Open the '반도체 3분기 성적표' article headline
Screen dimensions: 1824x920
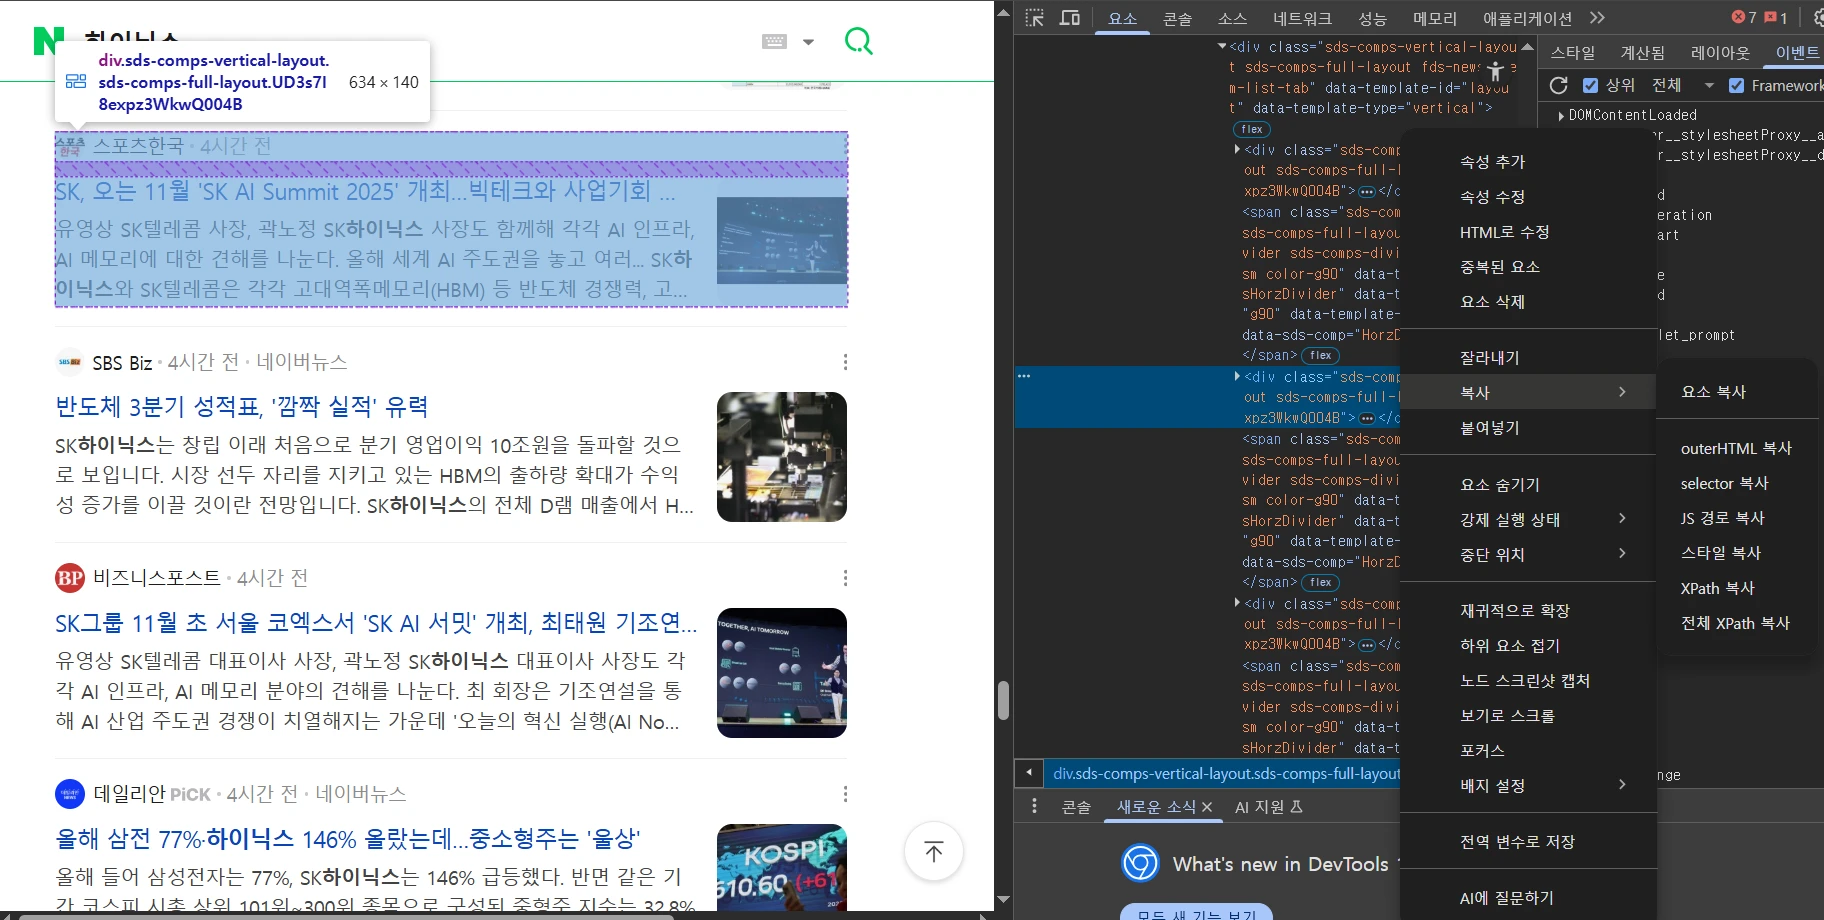[x=242, y=407]
